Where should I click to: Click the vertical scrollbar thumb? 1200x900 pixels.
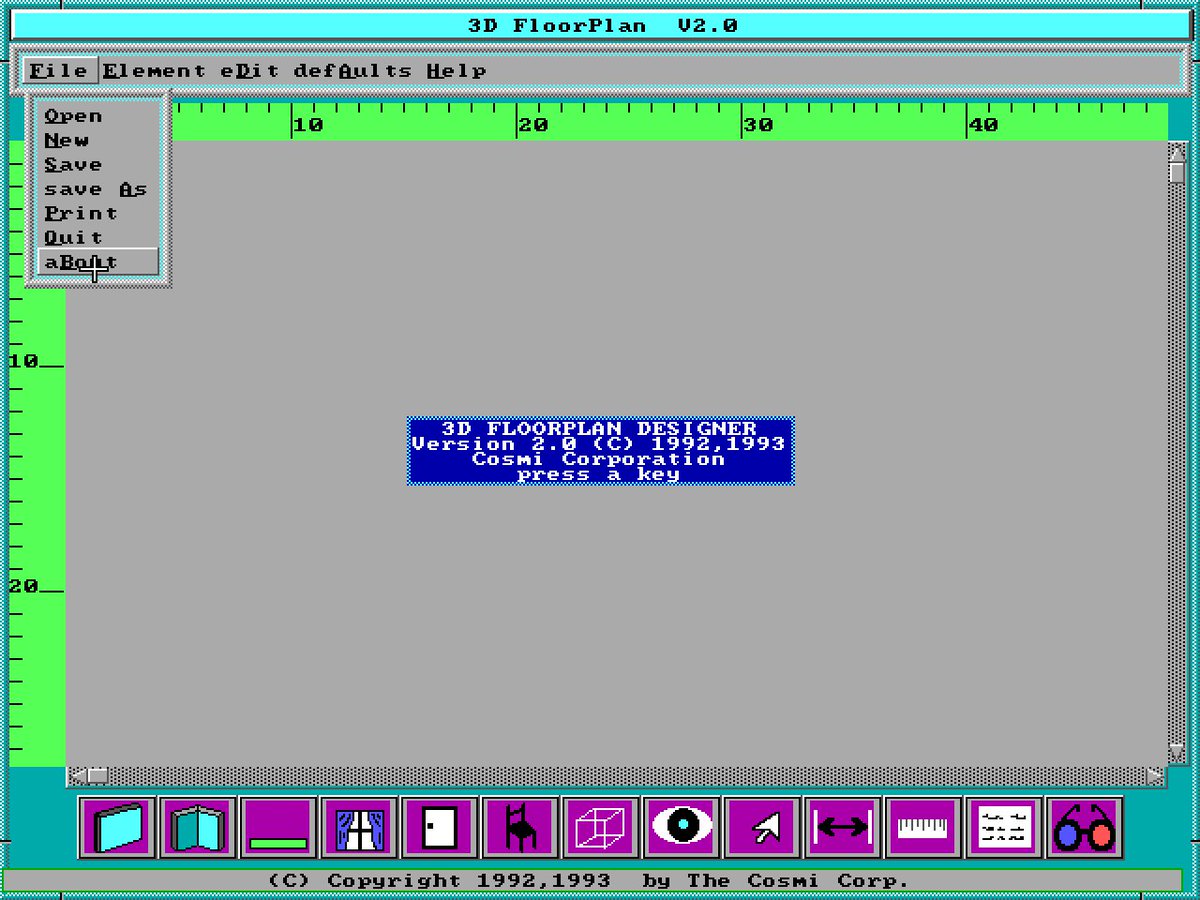tap(1176, 172)
